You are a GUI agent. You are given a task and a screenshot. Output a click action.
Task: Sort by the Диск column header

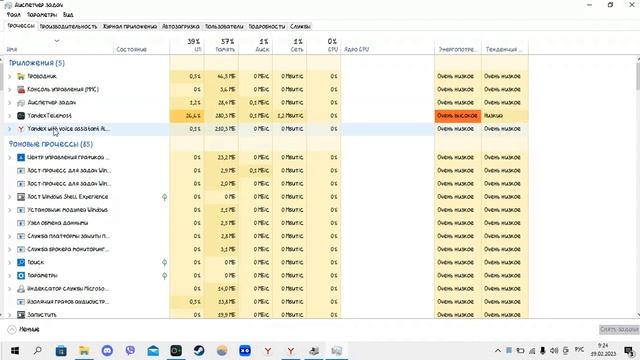pyautogui.click(x=255, y=45)
